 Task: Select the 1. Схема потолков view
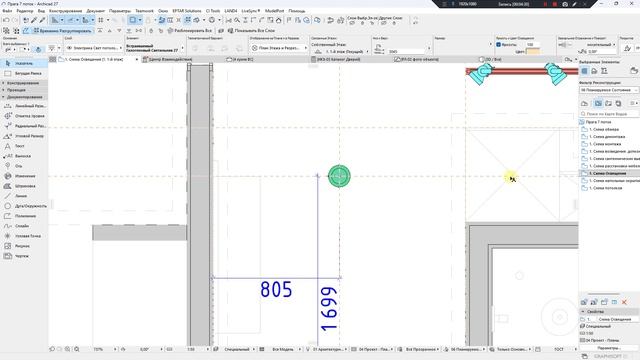coord(605,188)
